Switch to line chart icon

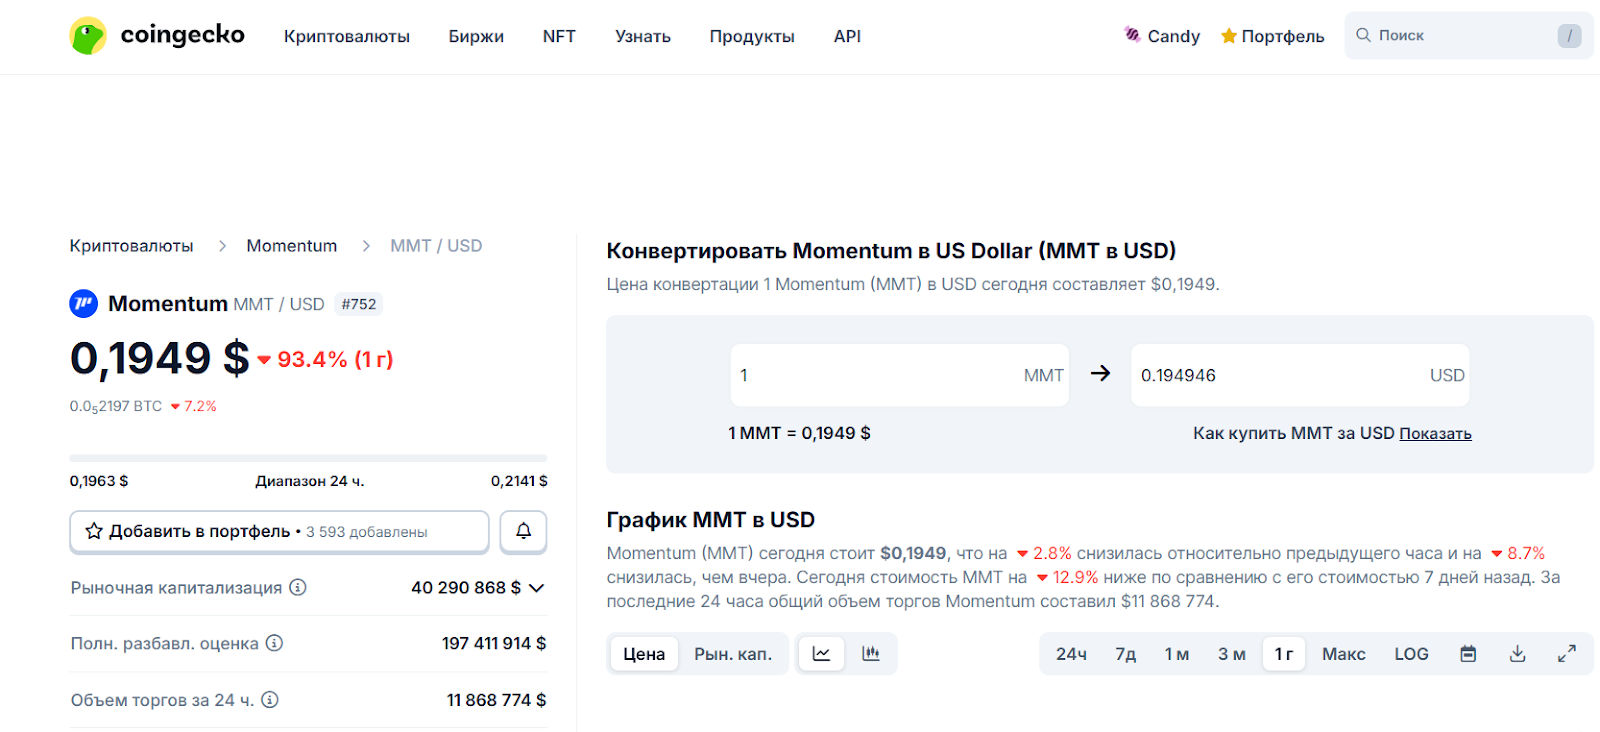pyautogui.click(x=821, y=654)
